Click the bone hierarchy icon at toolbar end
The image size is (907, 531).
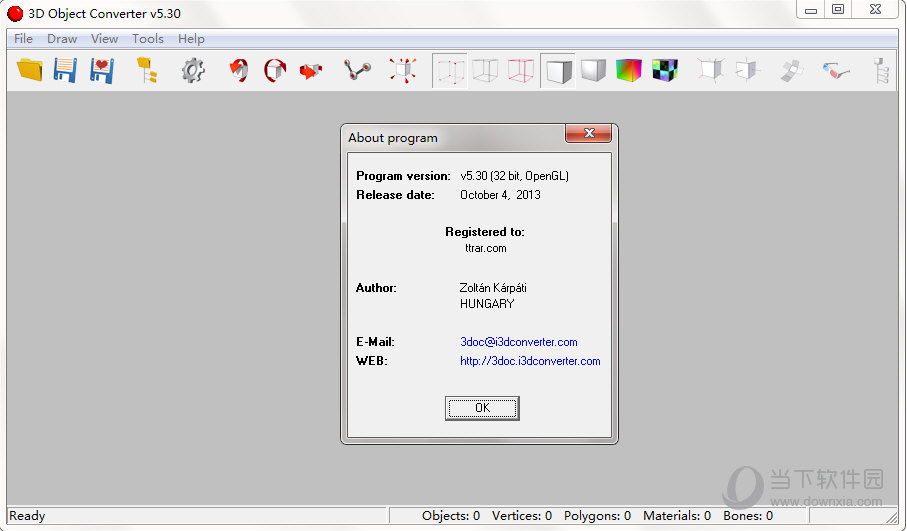point(881,70)
